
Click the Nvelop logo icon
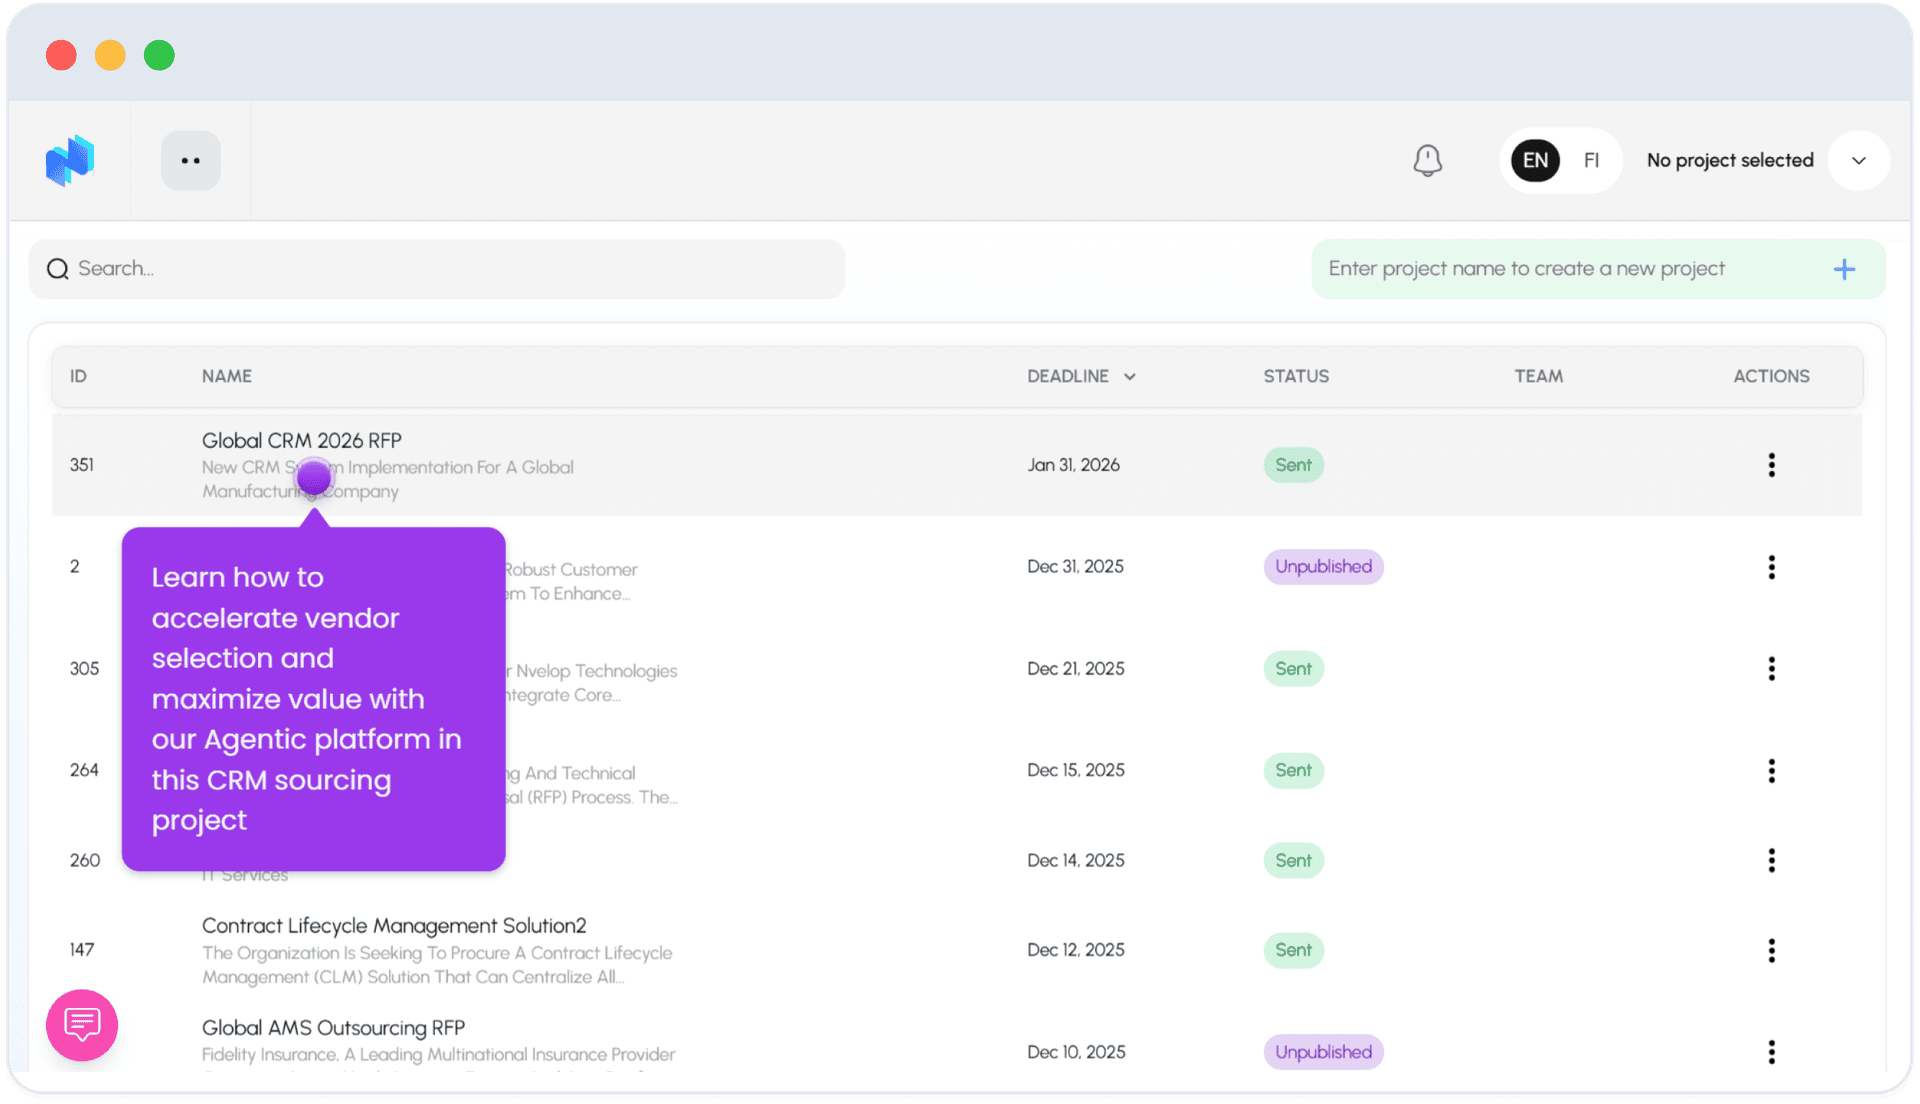coord(70,160)
